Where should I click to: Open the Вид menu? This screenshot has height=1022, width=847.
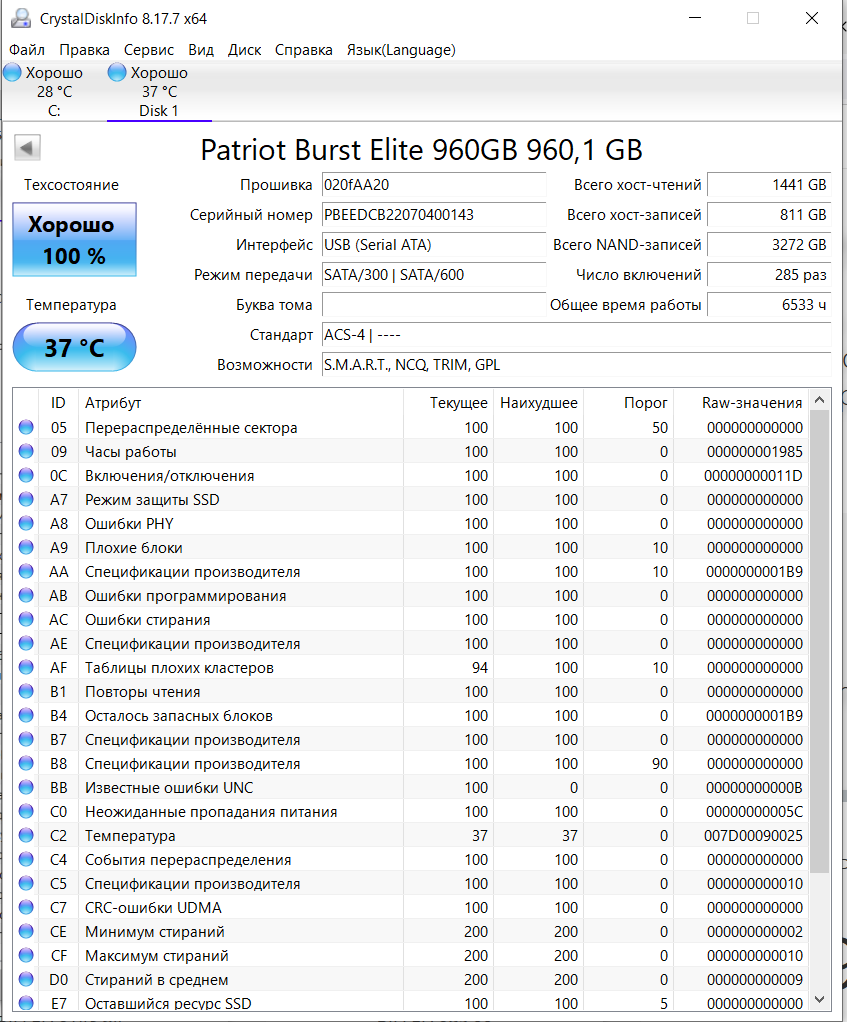(201, 50)
